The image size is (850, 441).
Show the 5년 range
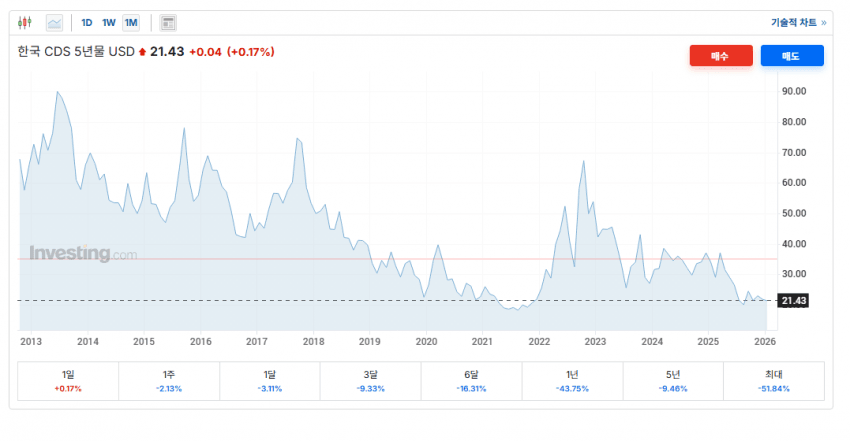(x=673, y=381)
